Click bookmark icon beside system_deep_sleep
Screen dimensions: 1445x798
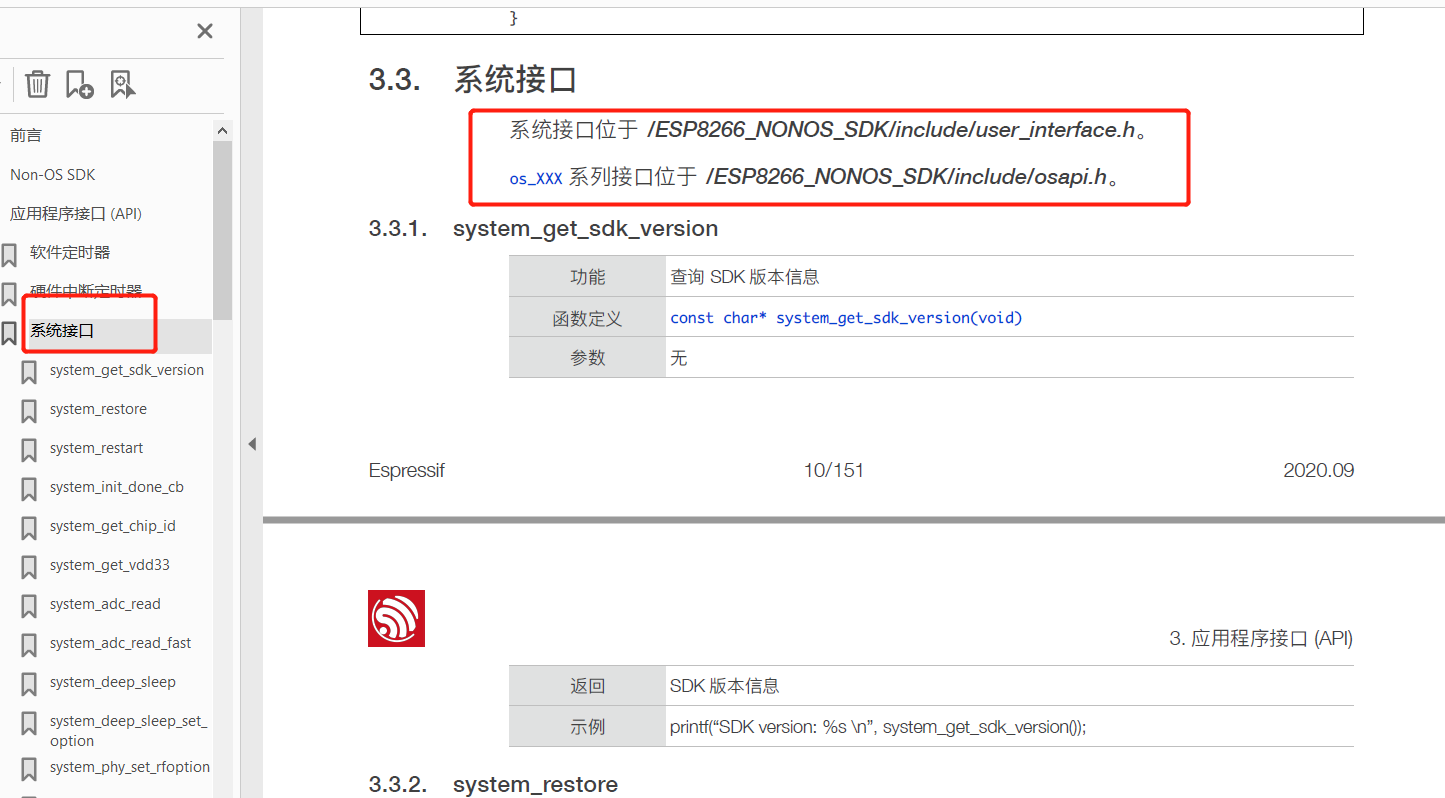coord(29,684)
